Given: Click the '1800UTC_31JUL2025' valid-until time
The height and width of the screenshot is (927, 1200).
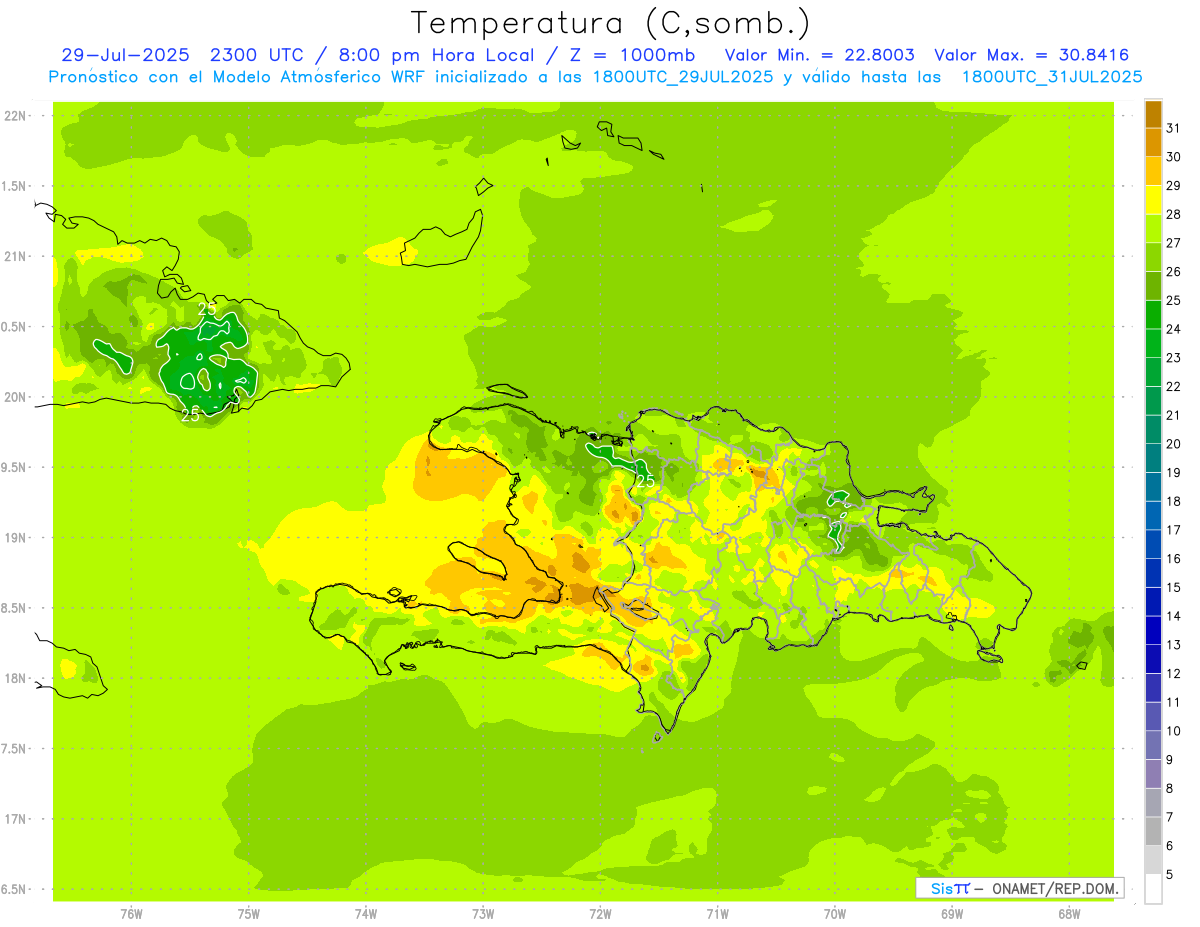Looking at the screenshot, I should tap(1052, 76).
